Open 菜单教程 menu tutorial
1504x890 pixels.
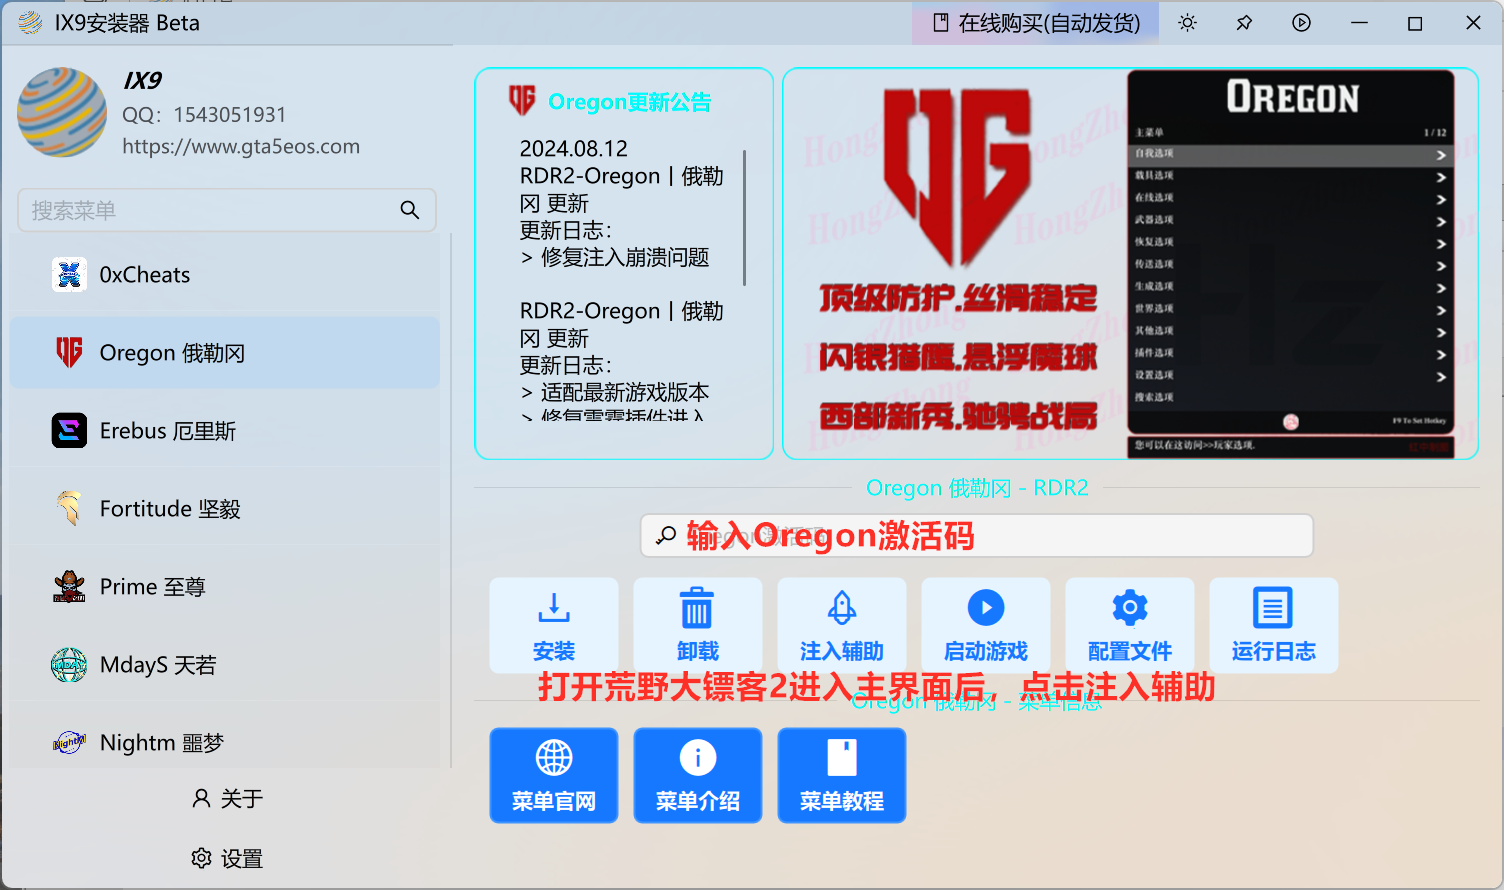click(842, 776)
